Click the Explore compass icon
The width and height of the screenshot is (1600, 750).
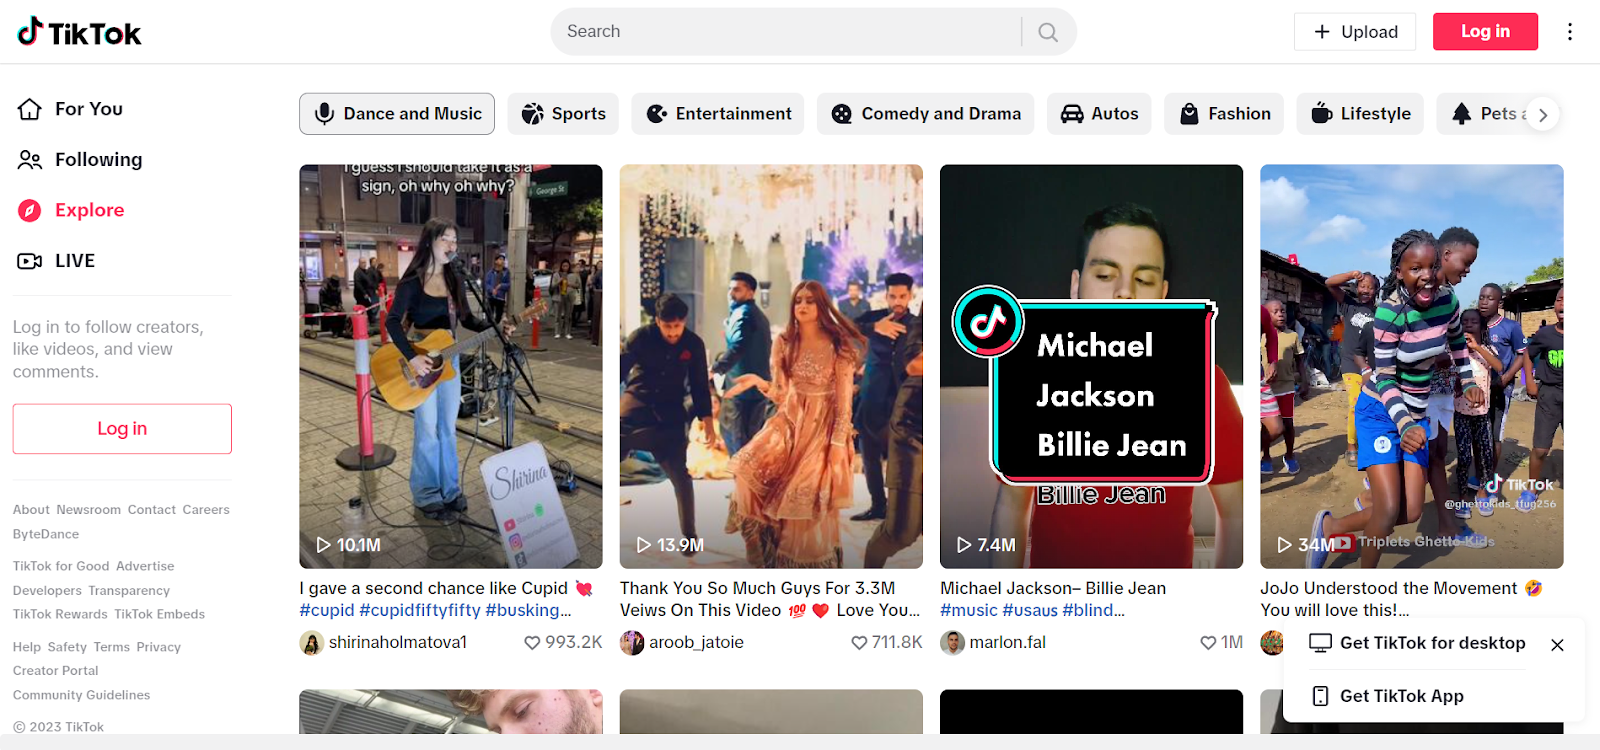coord(30,210)
